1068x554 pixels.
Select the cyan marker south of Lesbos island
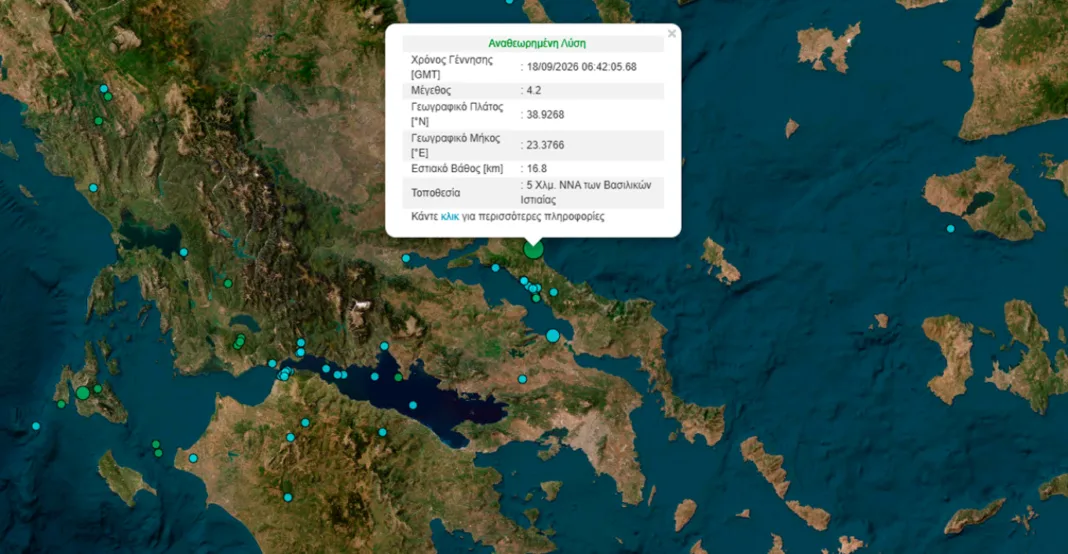pyautogui.click(x=950, y=229)
